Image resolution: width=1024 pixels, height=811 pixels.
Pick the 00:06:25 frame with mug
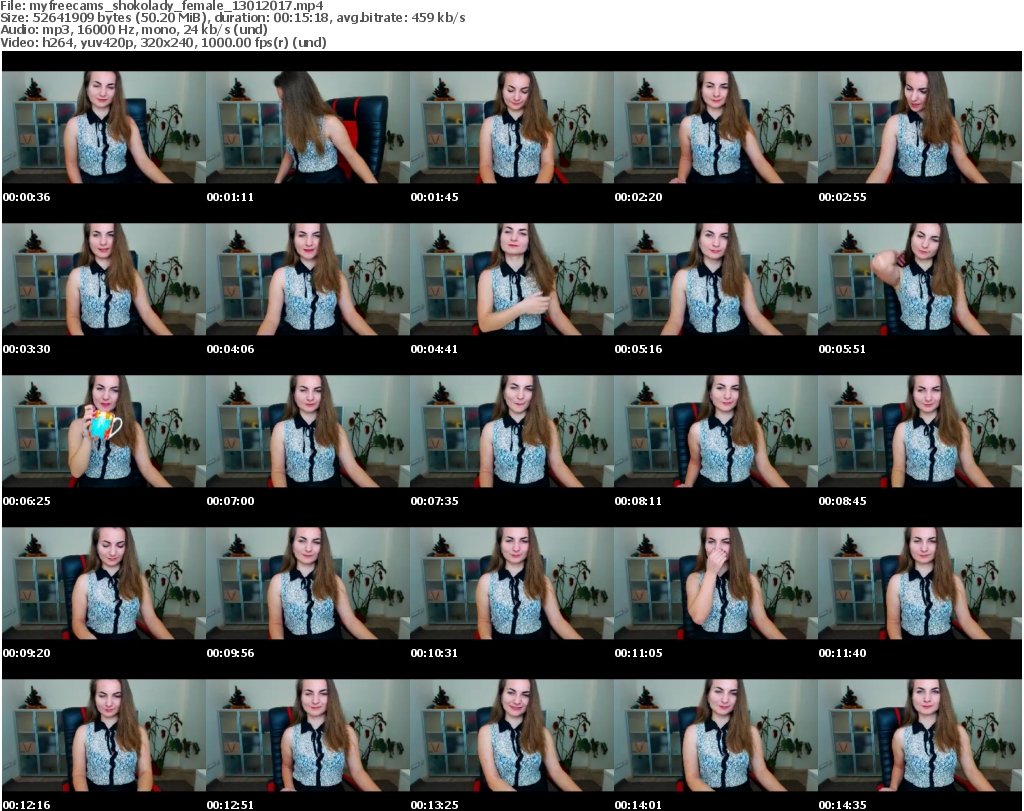pos(104,432)
